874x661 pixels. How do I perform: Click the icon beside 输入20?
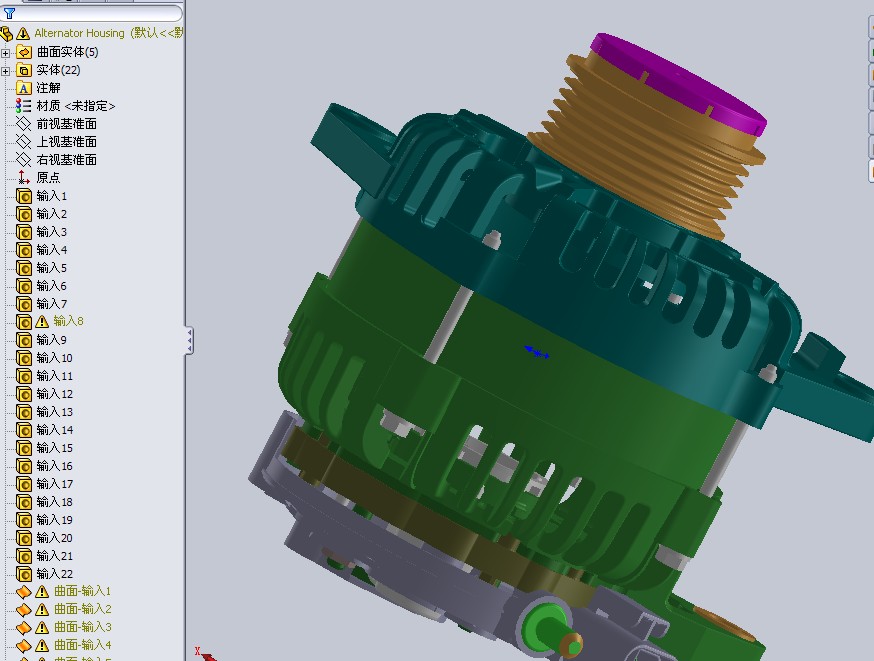(24, 538)
